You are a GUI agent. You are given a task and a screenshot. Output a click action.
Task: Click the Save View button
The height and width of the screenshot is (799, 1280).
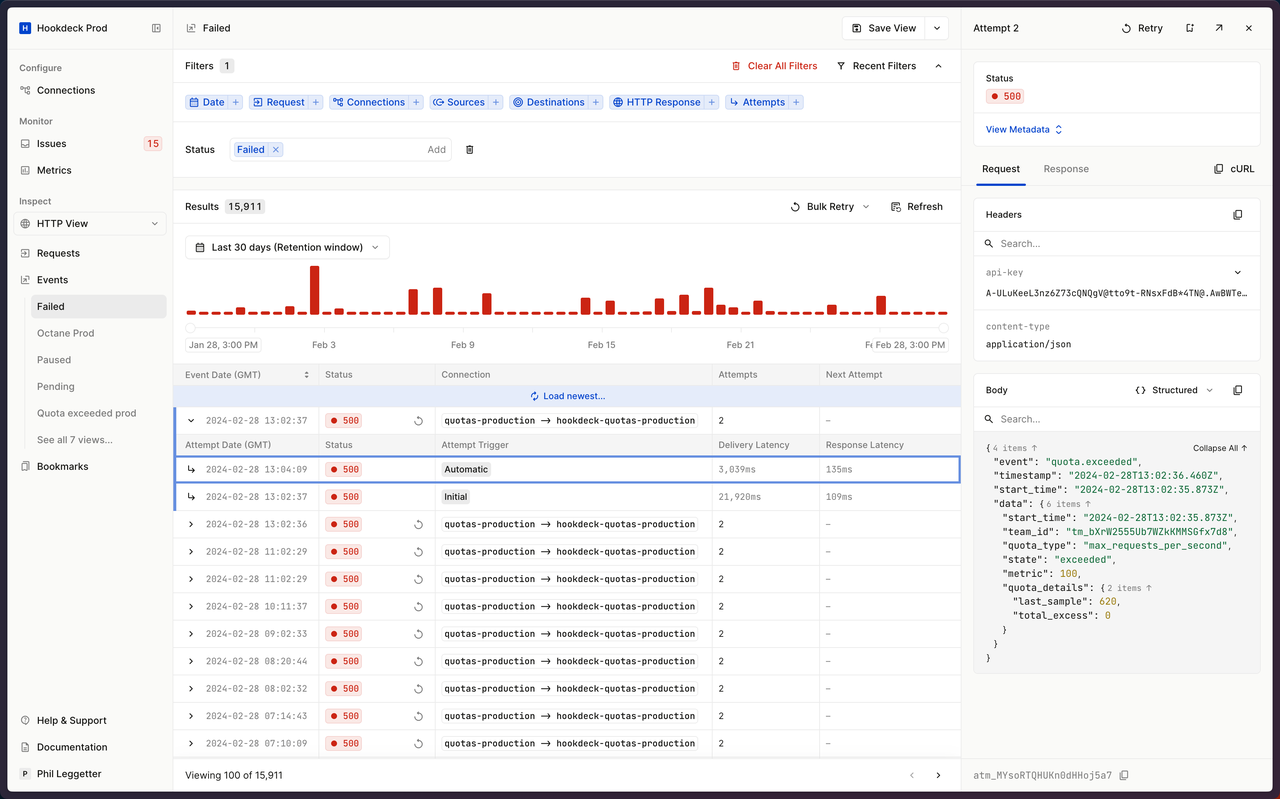point(883,28)
